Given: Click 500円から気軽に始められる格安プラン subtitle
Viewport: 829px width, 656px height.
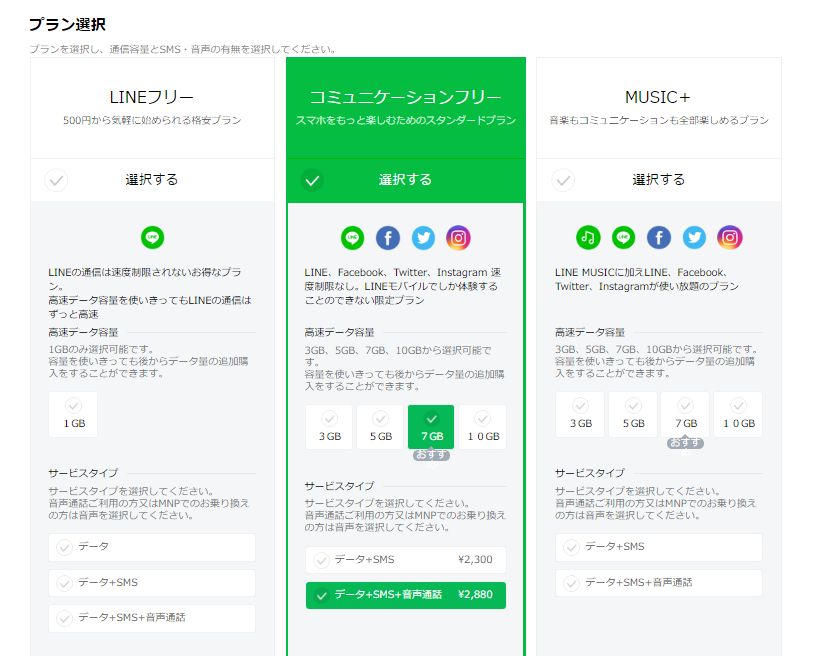Looking at the screenshot, I should click(152, 121).
